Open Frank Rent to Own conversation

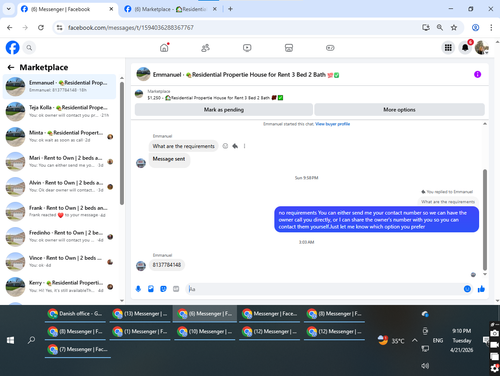[x=59, y=212]
